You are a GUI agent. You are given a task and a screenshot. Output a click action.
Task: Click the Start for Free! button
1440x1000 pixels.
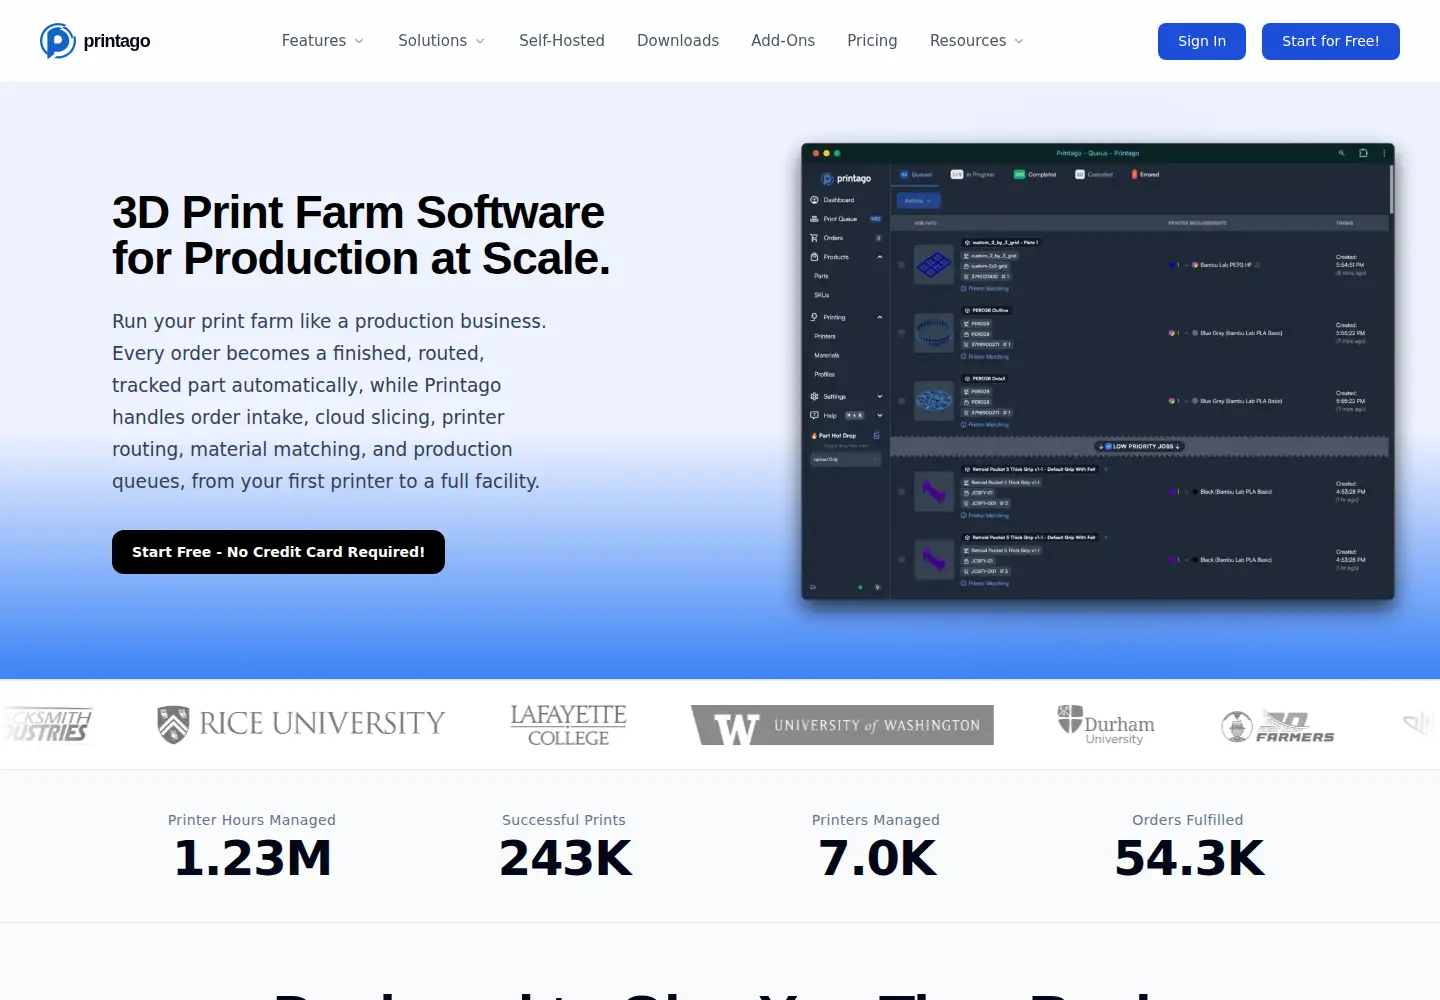click(1331, 41)
